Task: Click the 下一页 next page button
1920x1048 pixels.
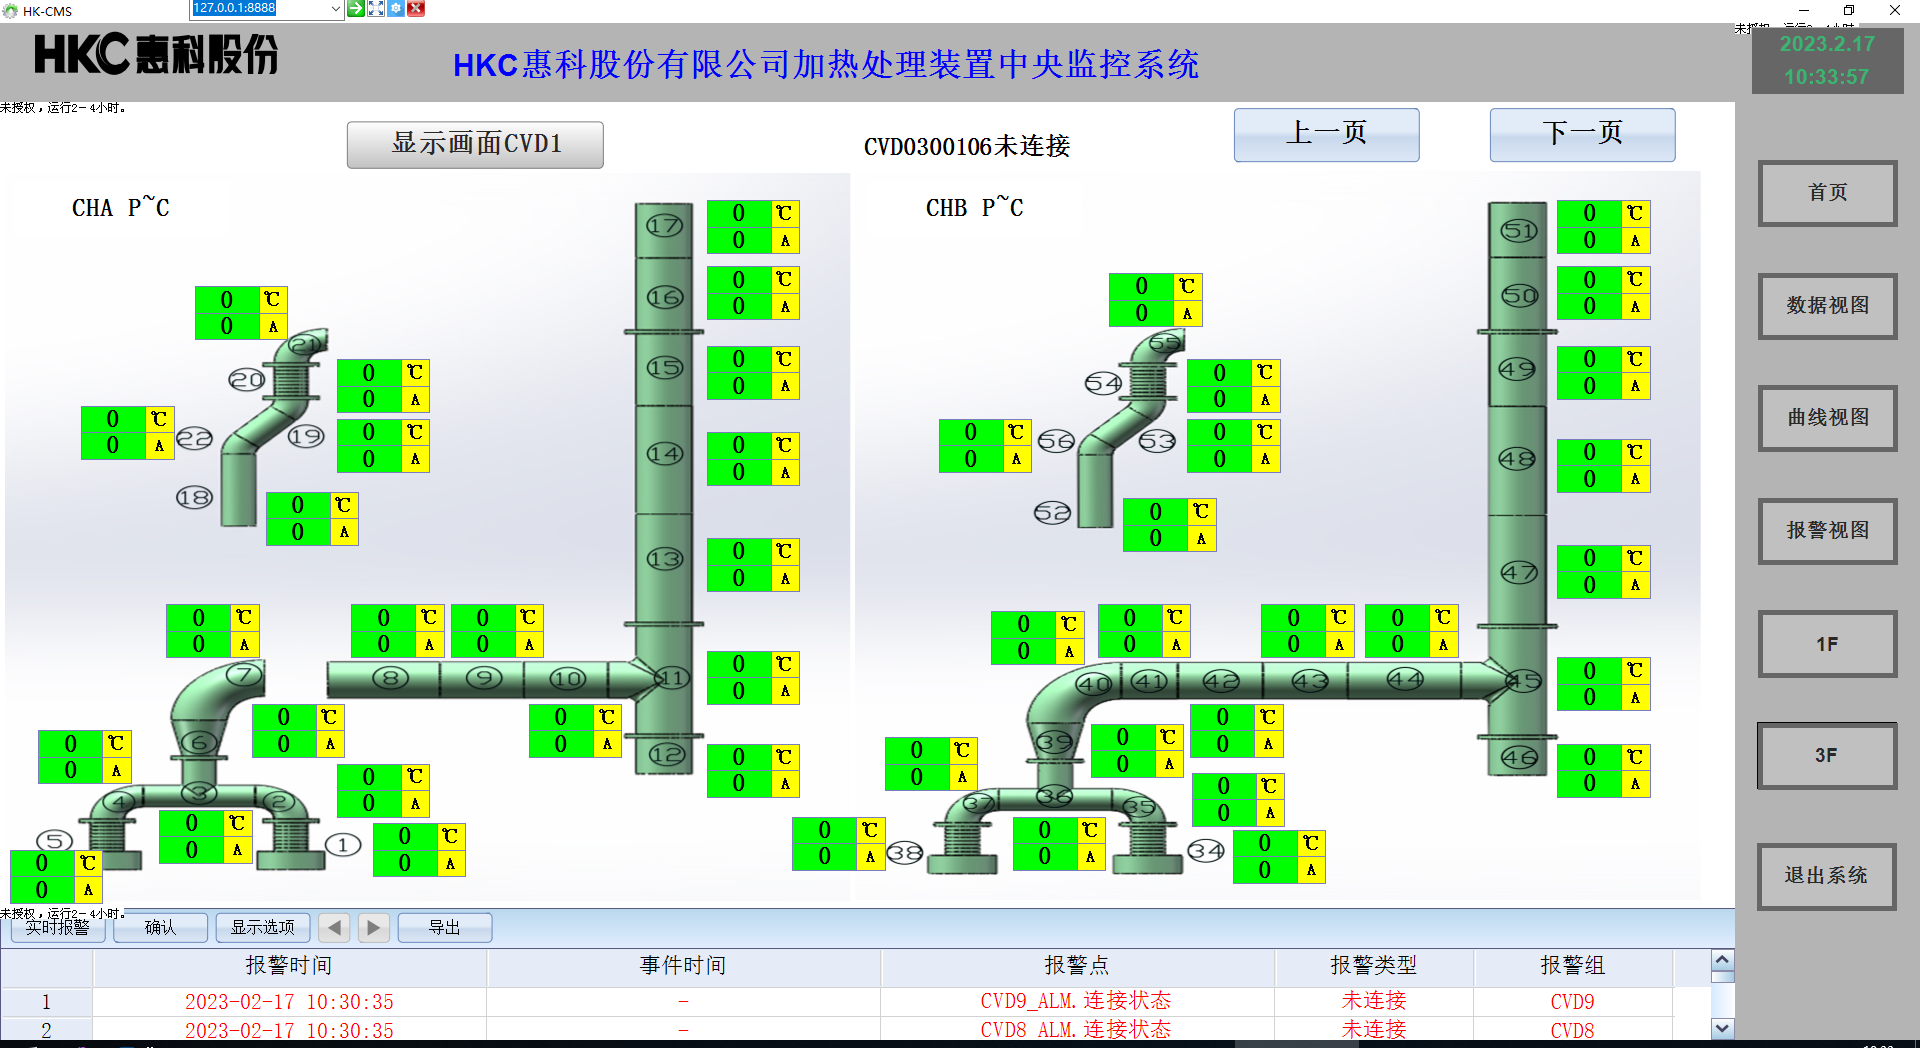Action: pyautogui.click(x=1582, y=134)
